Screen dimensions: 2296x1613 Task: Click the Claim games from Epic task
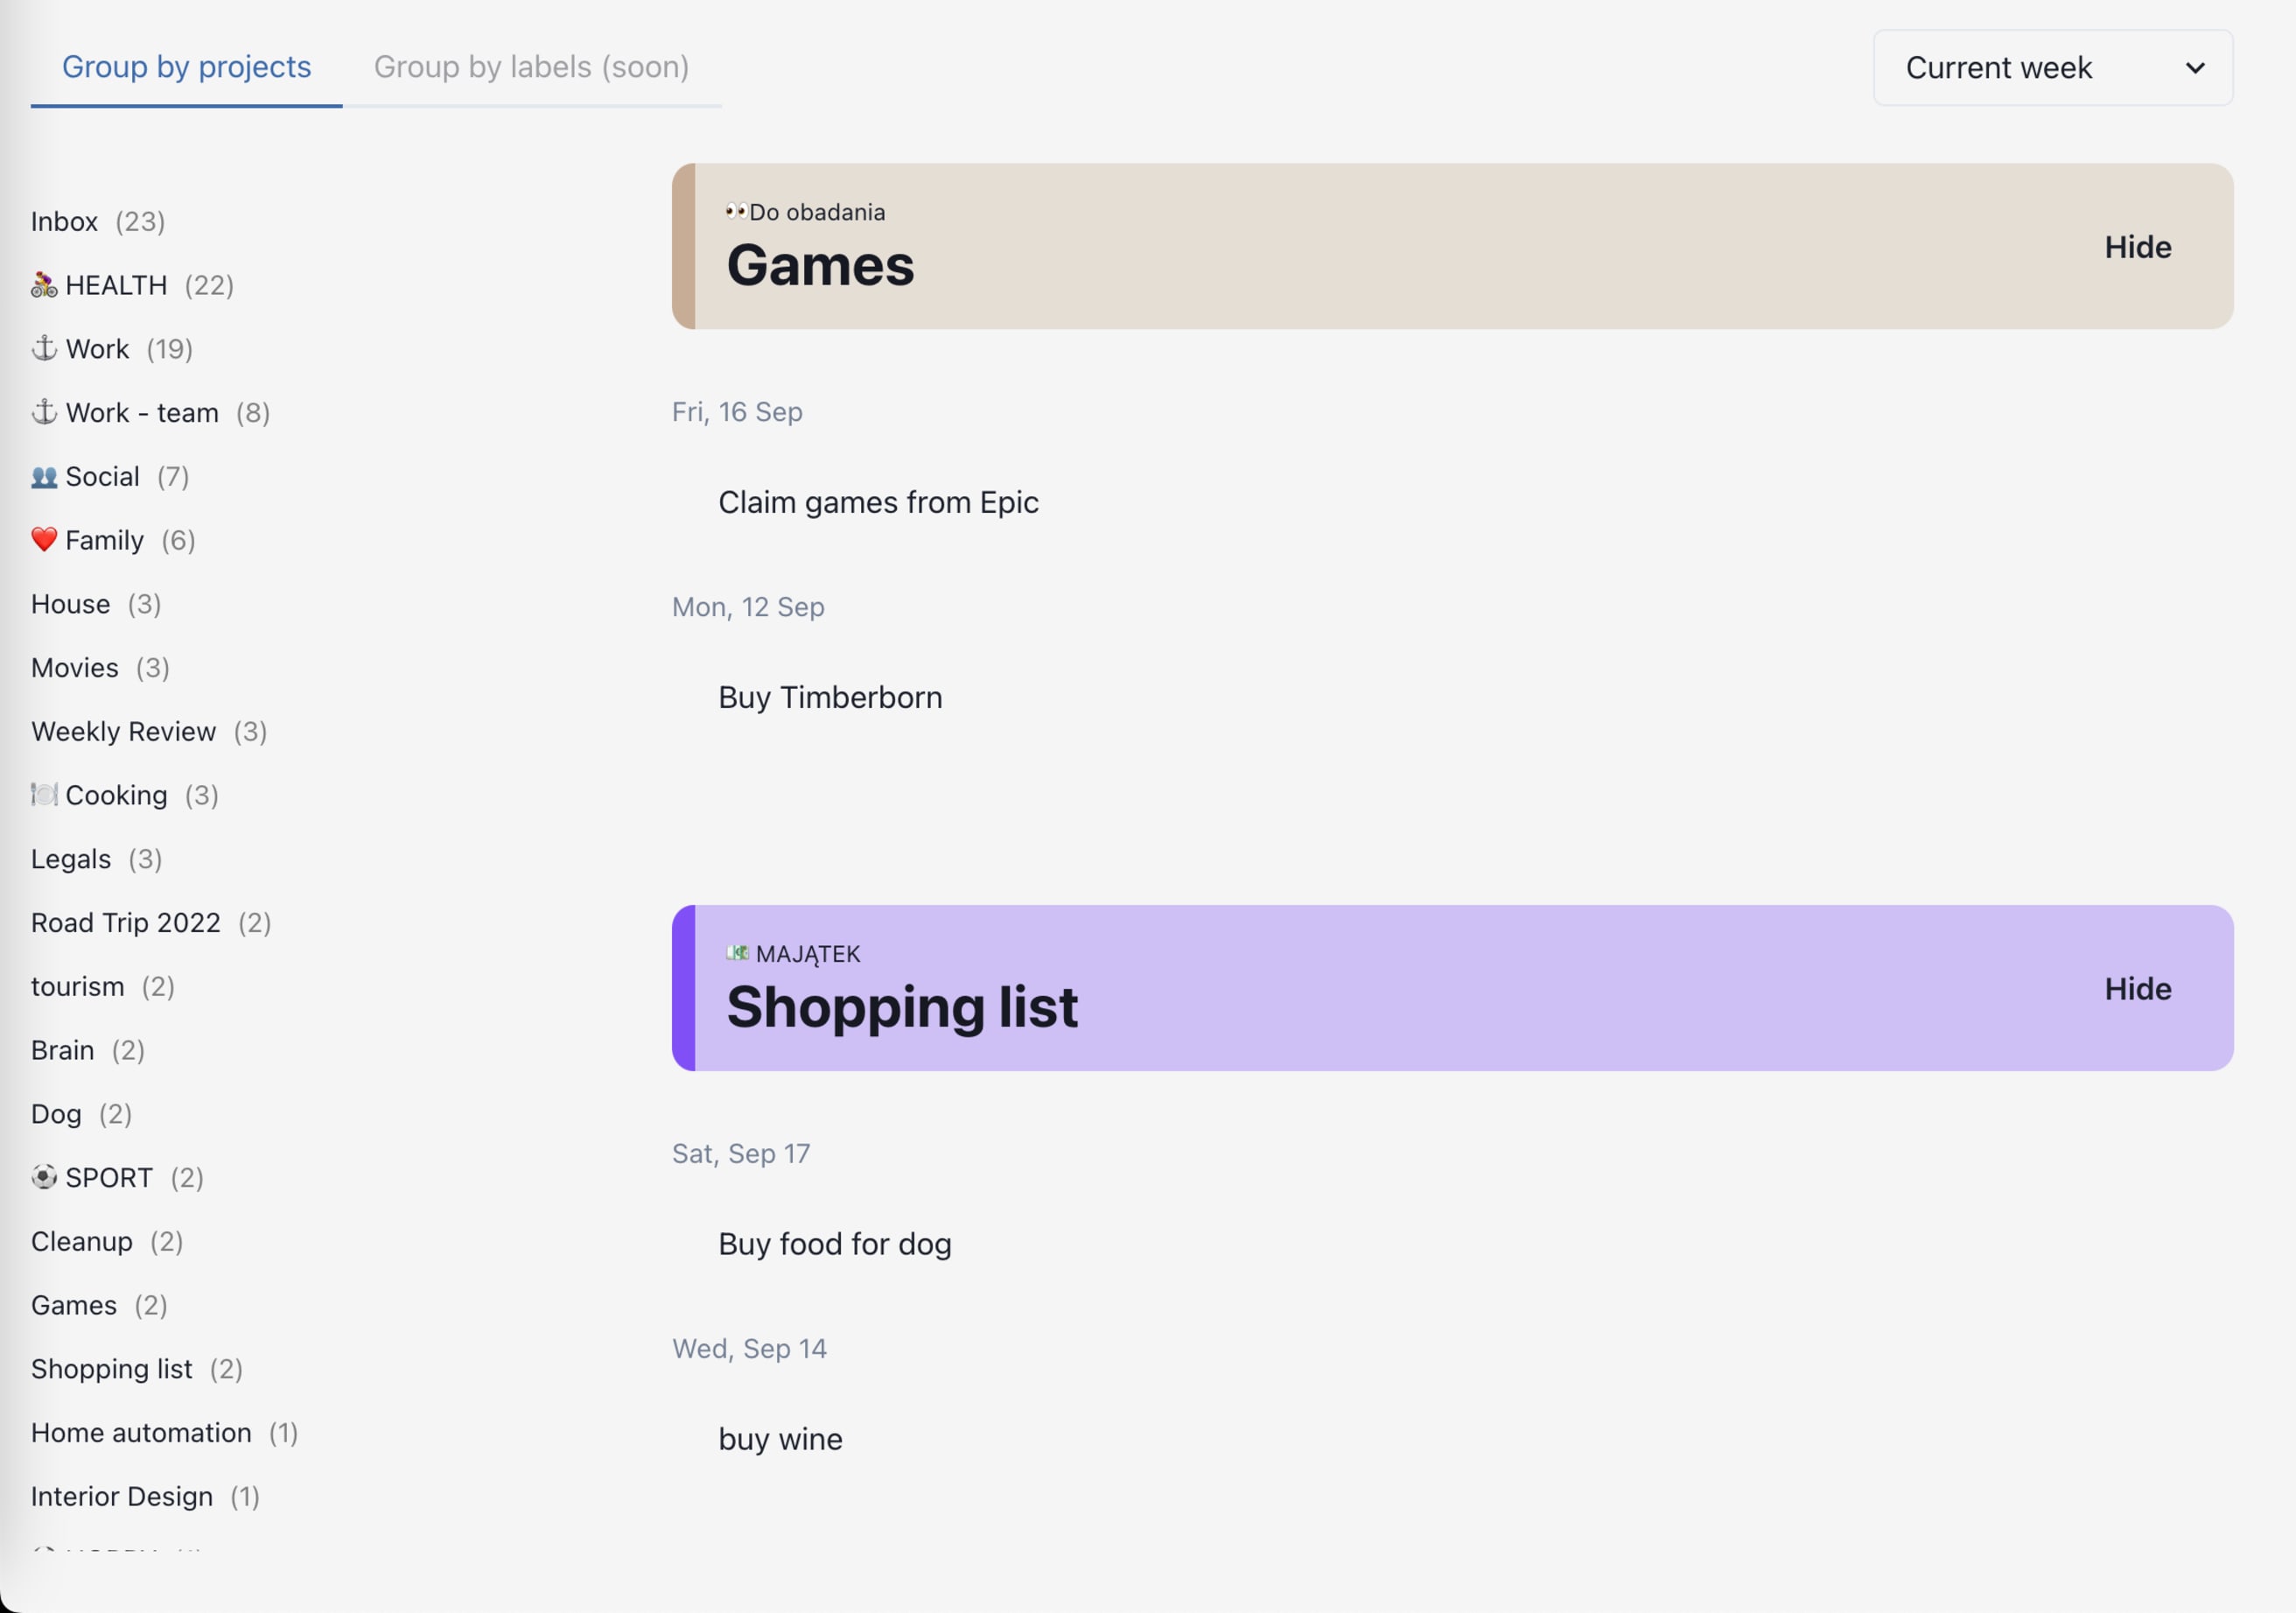pyautogui.click(x=879, y=502)
